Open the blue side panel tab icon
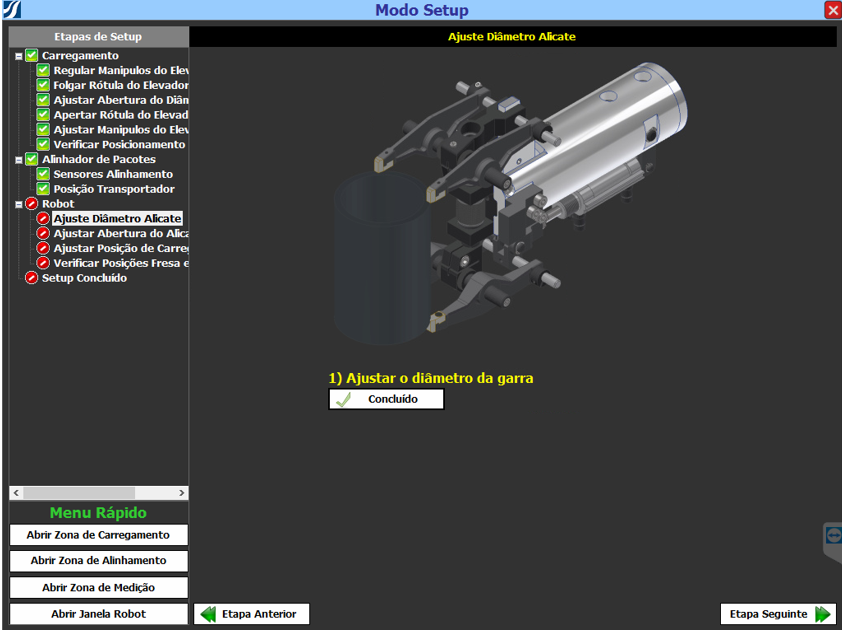The width and height of the screenshot is (842, 631). coord(833,536)
